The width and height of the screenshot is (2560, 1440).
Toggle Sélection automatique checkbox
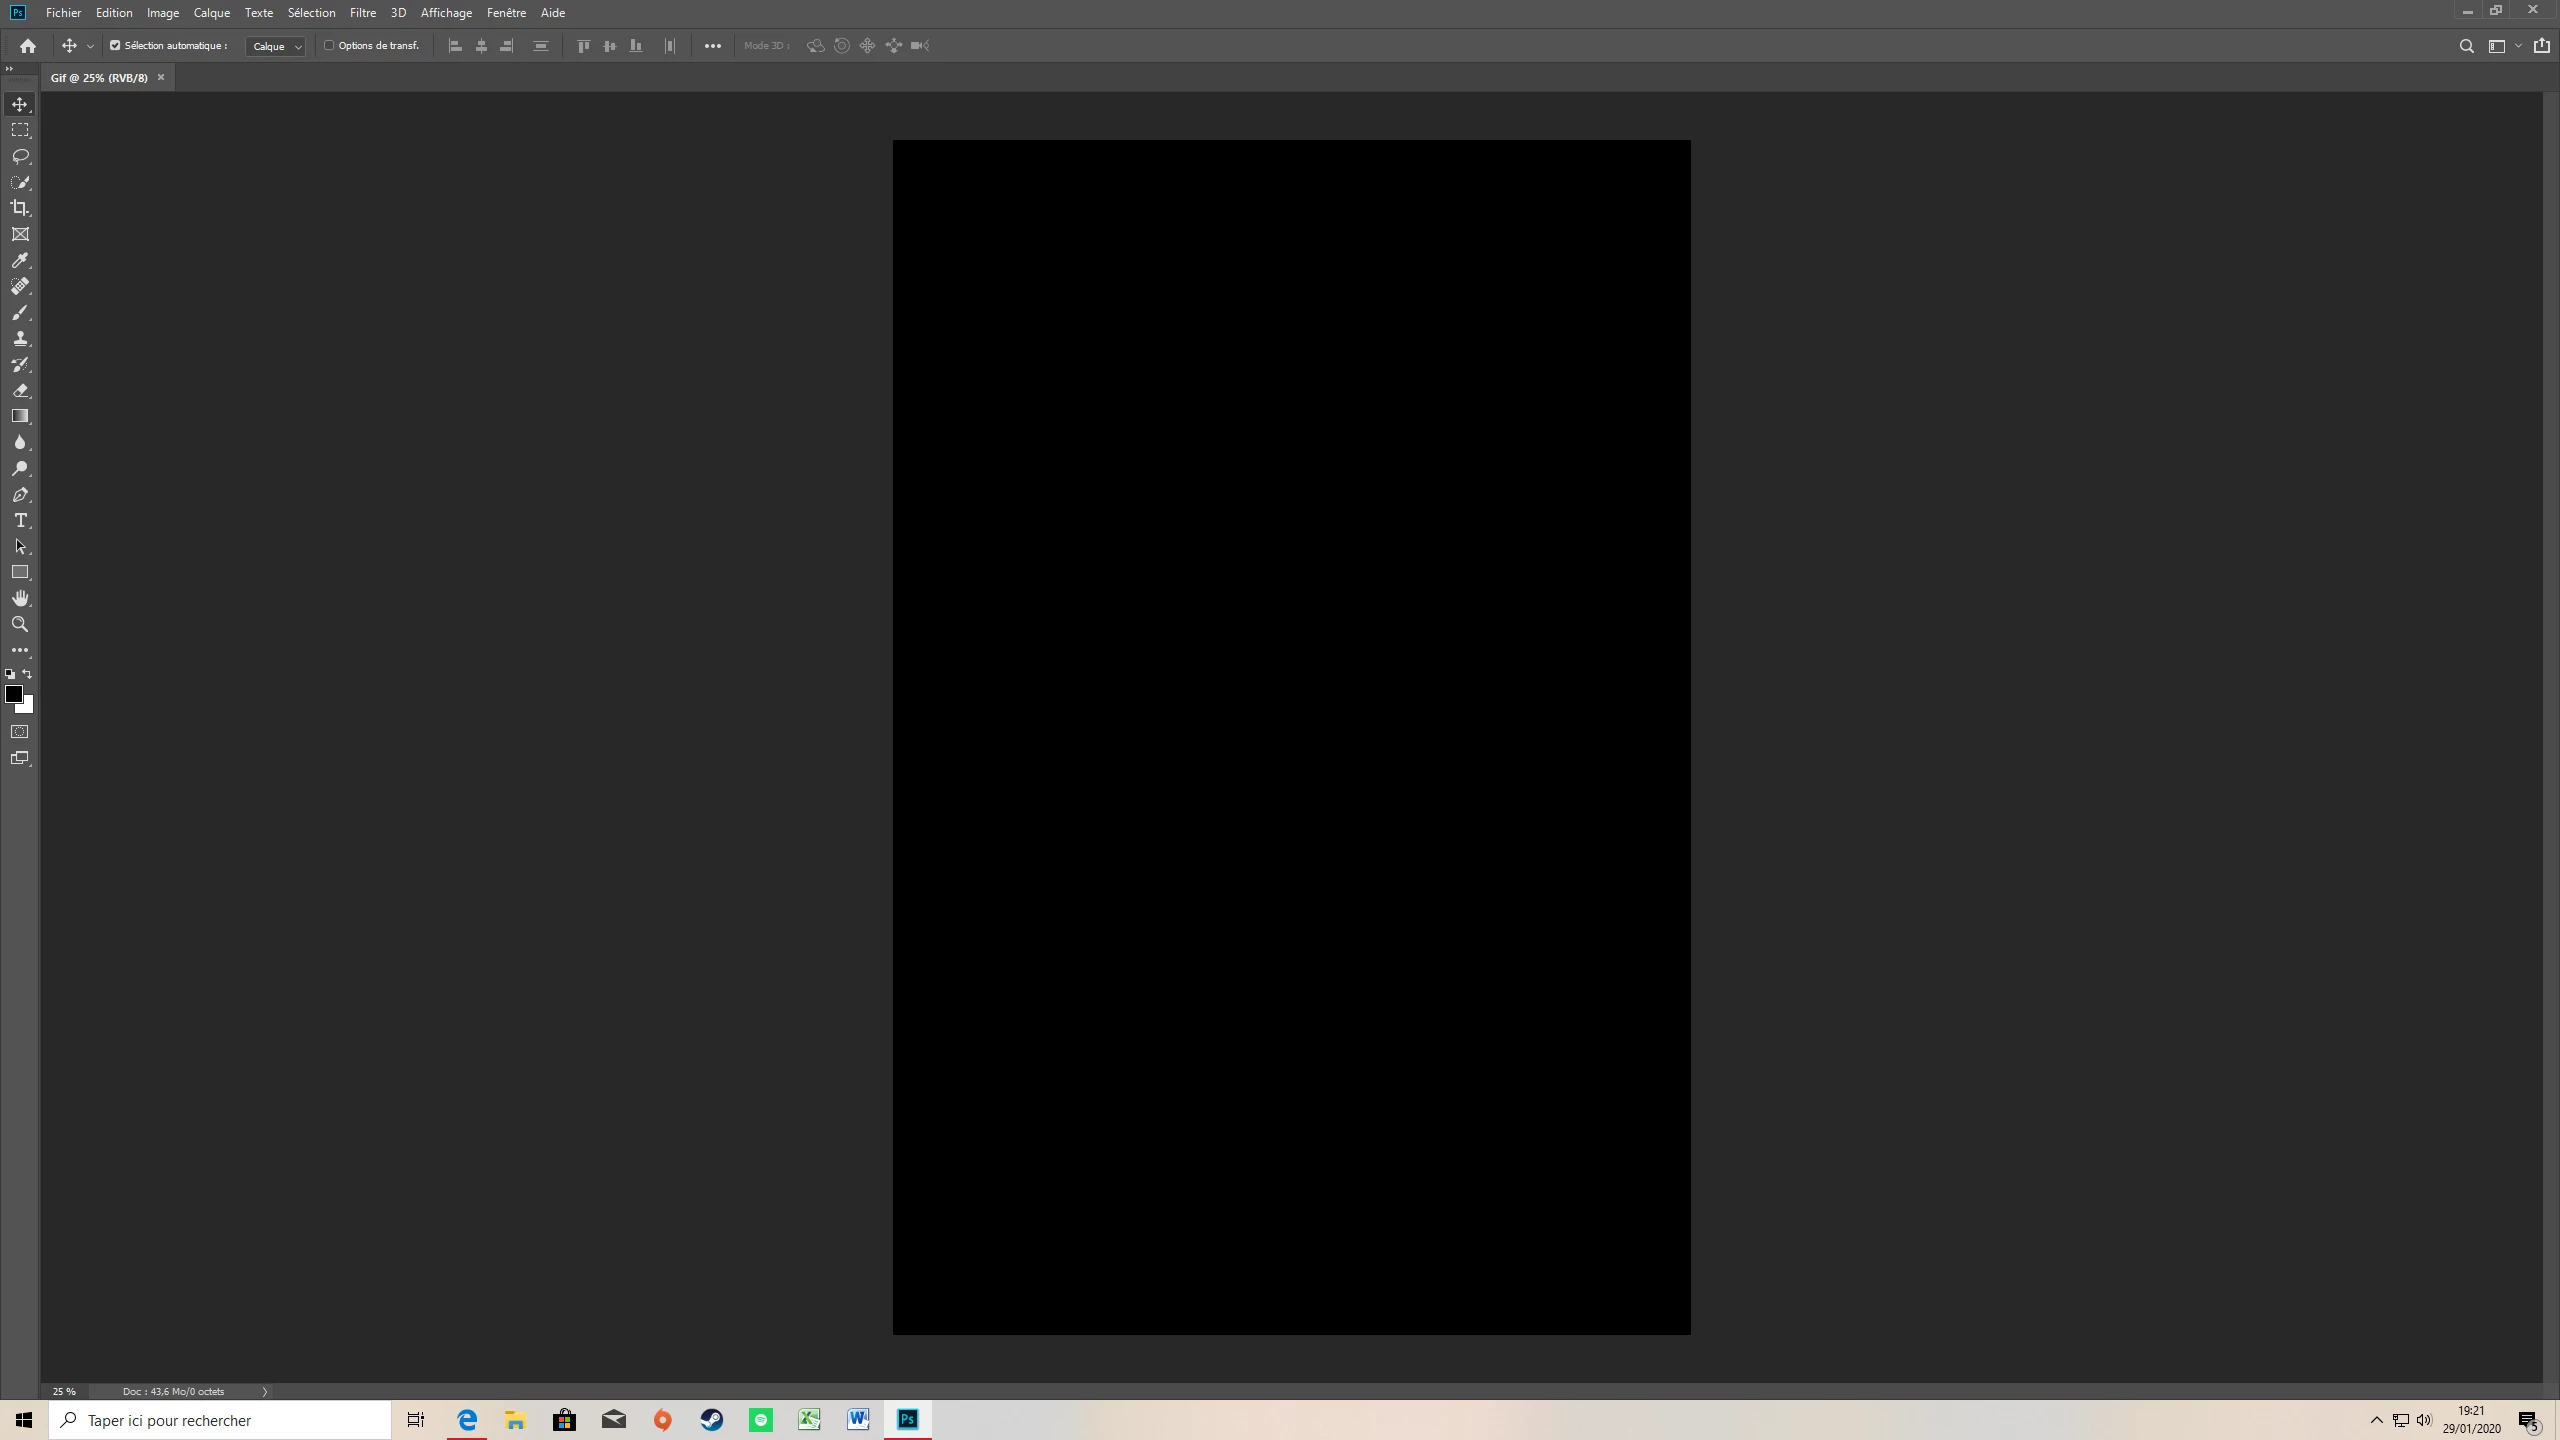(x=115, y=45)
